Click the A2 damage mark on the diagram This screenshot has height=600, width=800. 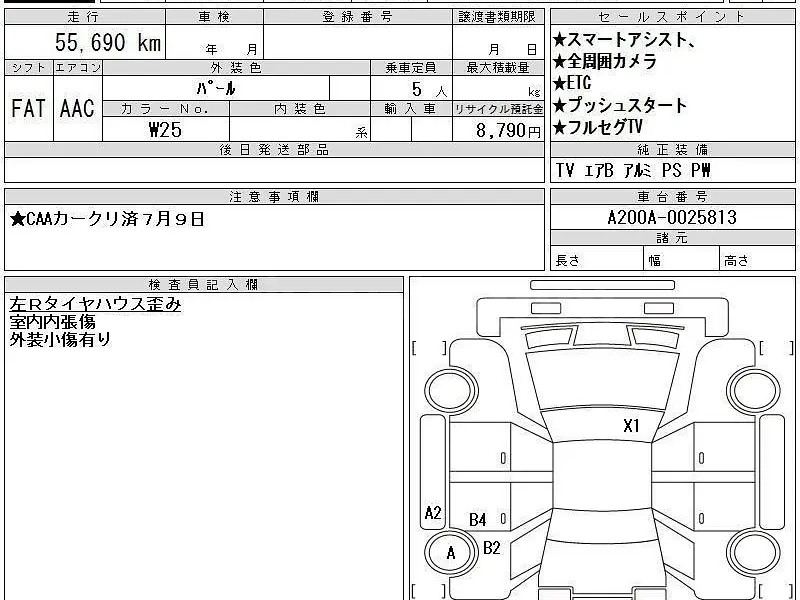pyautogui.click(x=433, y=513)
